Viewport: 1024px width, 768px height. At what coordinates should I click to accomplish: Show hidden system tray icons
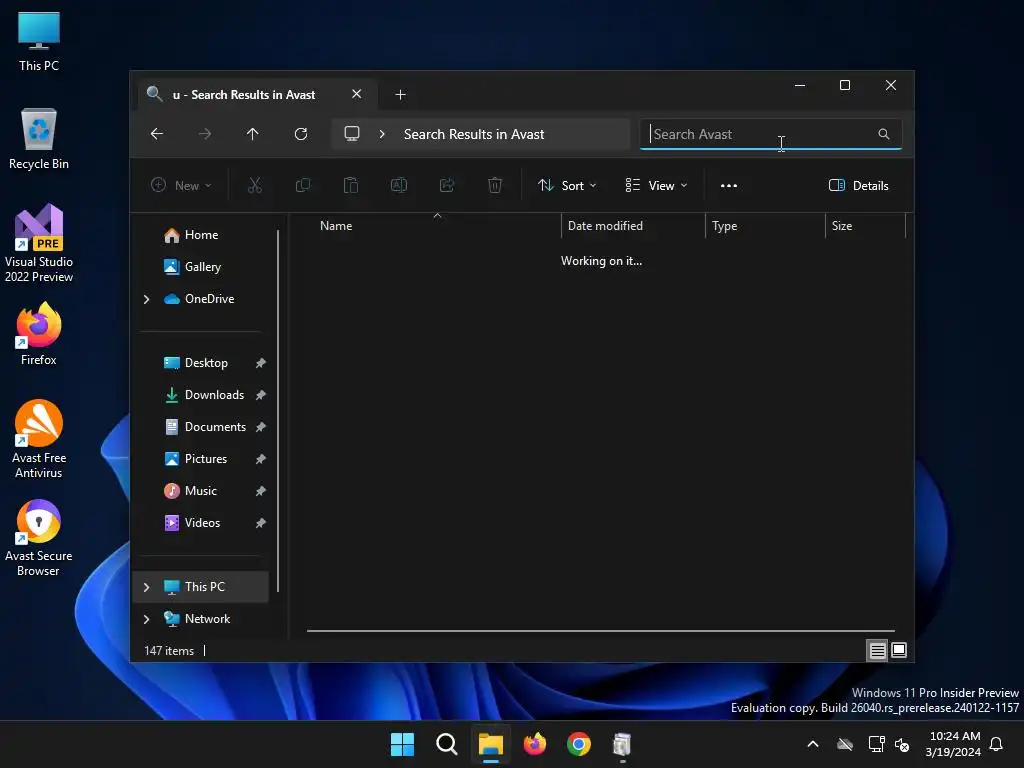pyautogui.click(x=813, y=744)
